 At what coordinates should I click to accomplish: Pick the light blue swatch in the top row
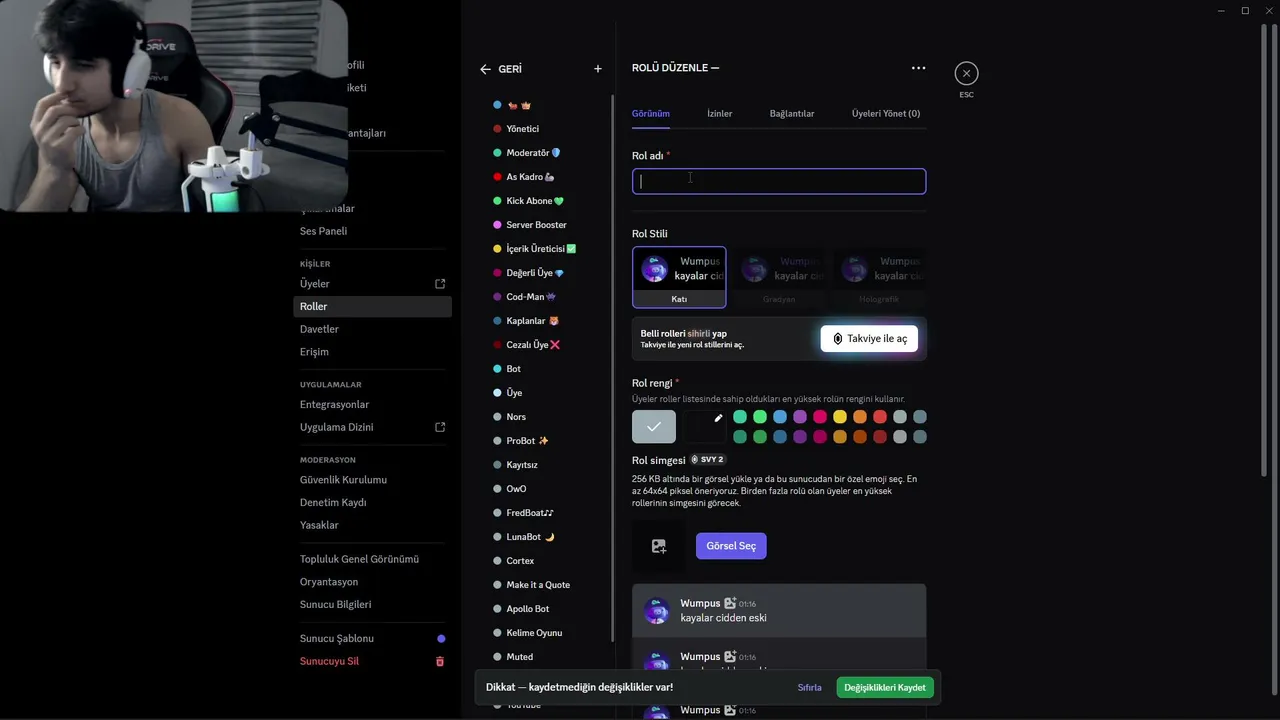[780, 417]
